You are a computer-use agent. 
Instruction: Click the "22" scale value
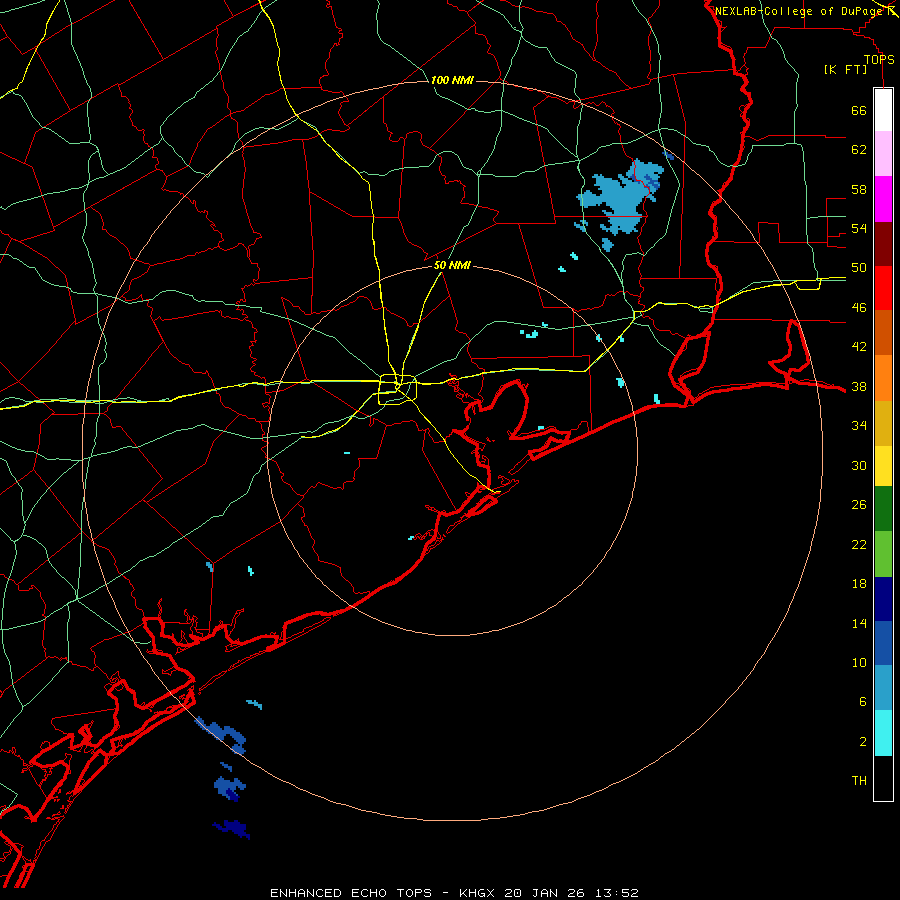(859, 544)
